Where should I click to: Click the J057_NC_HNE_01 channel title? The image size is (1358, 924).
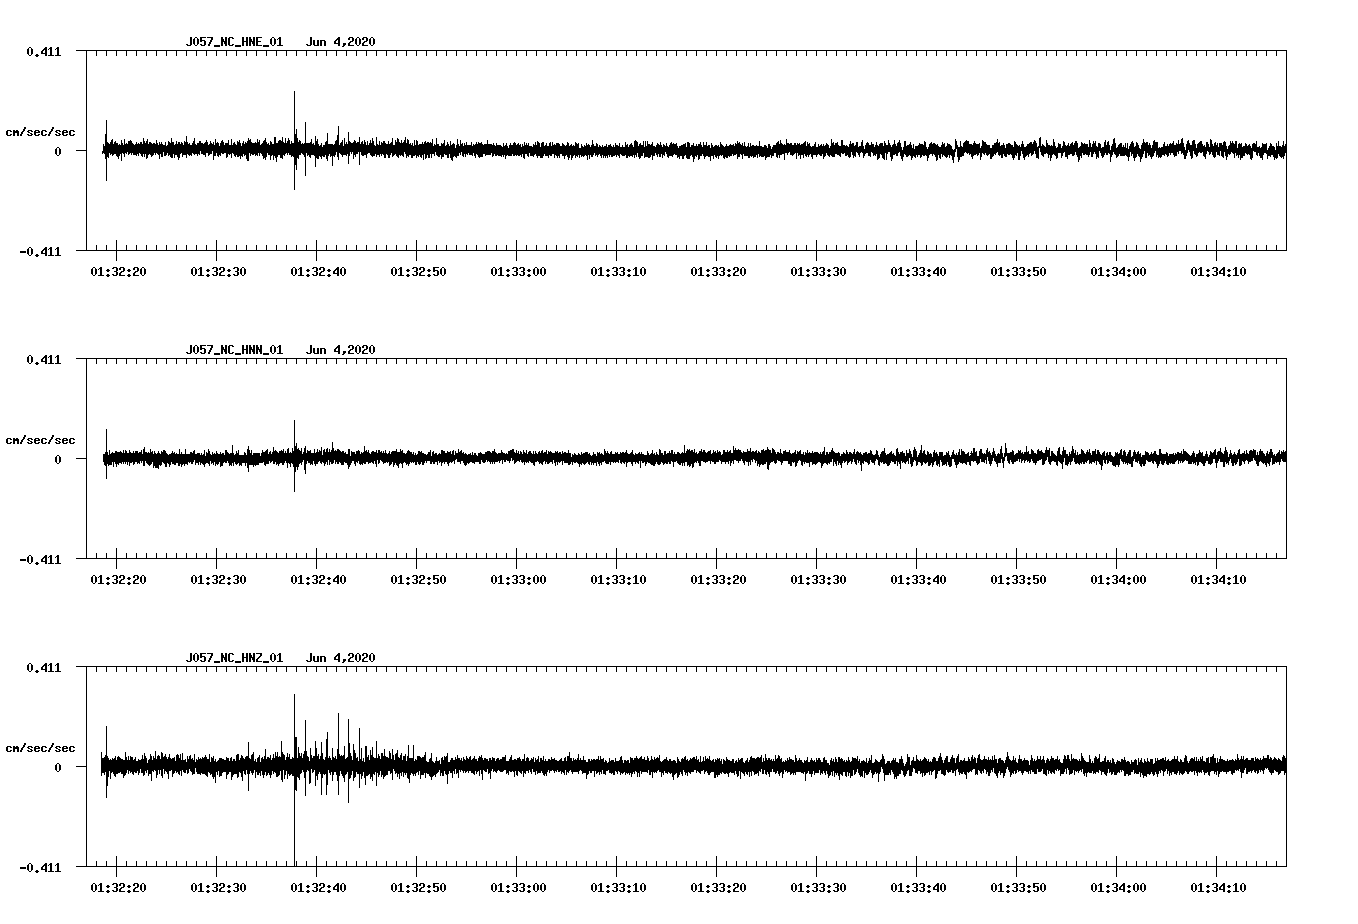click(x=234, y=42)
